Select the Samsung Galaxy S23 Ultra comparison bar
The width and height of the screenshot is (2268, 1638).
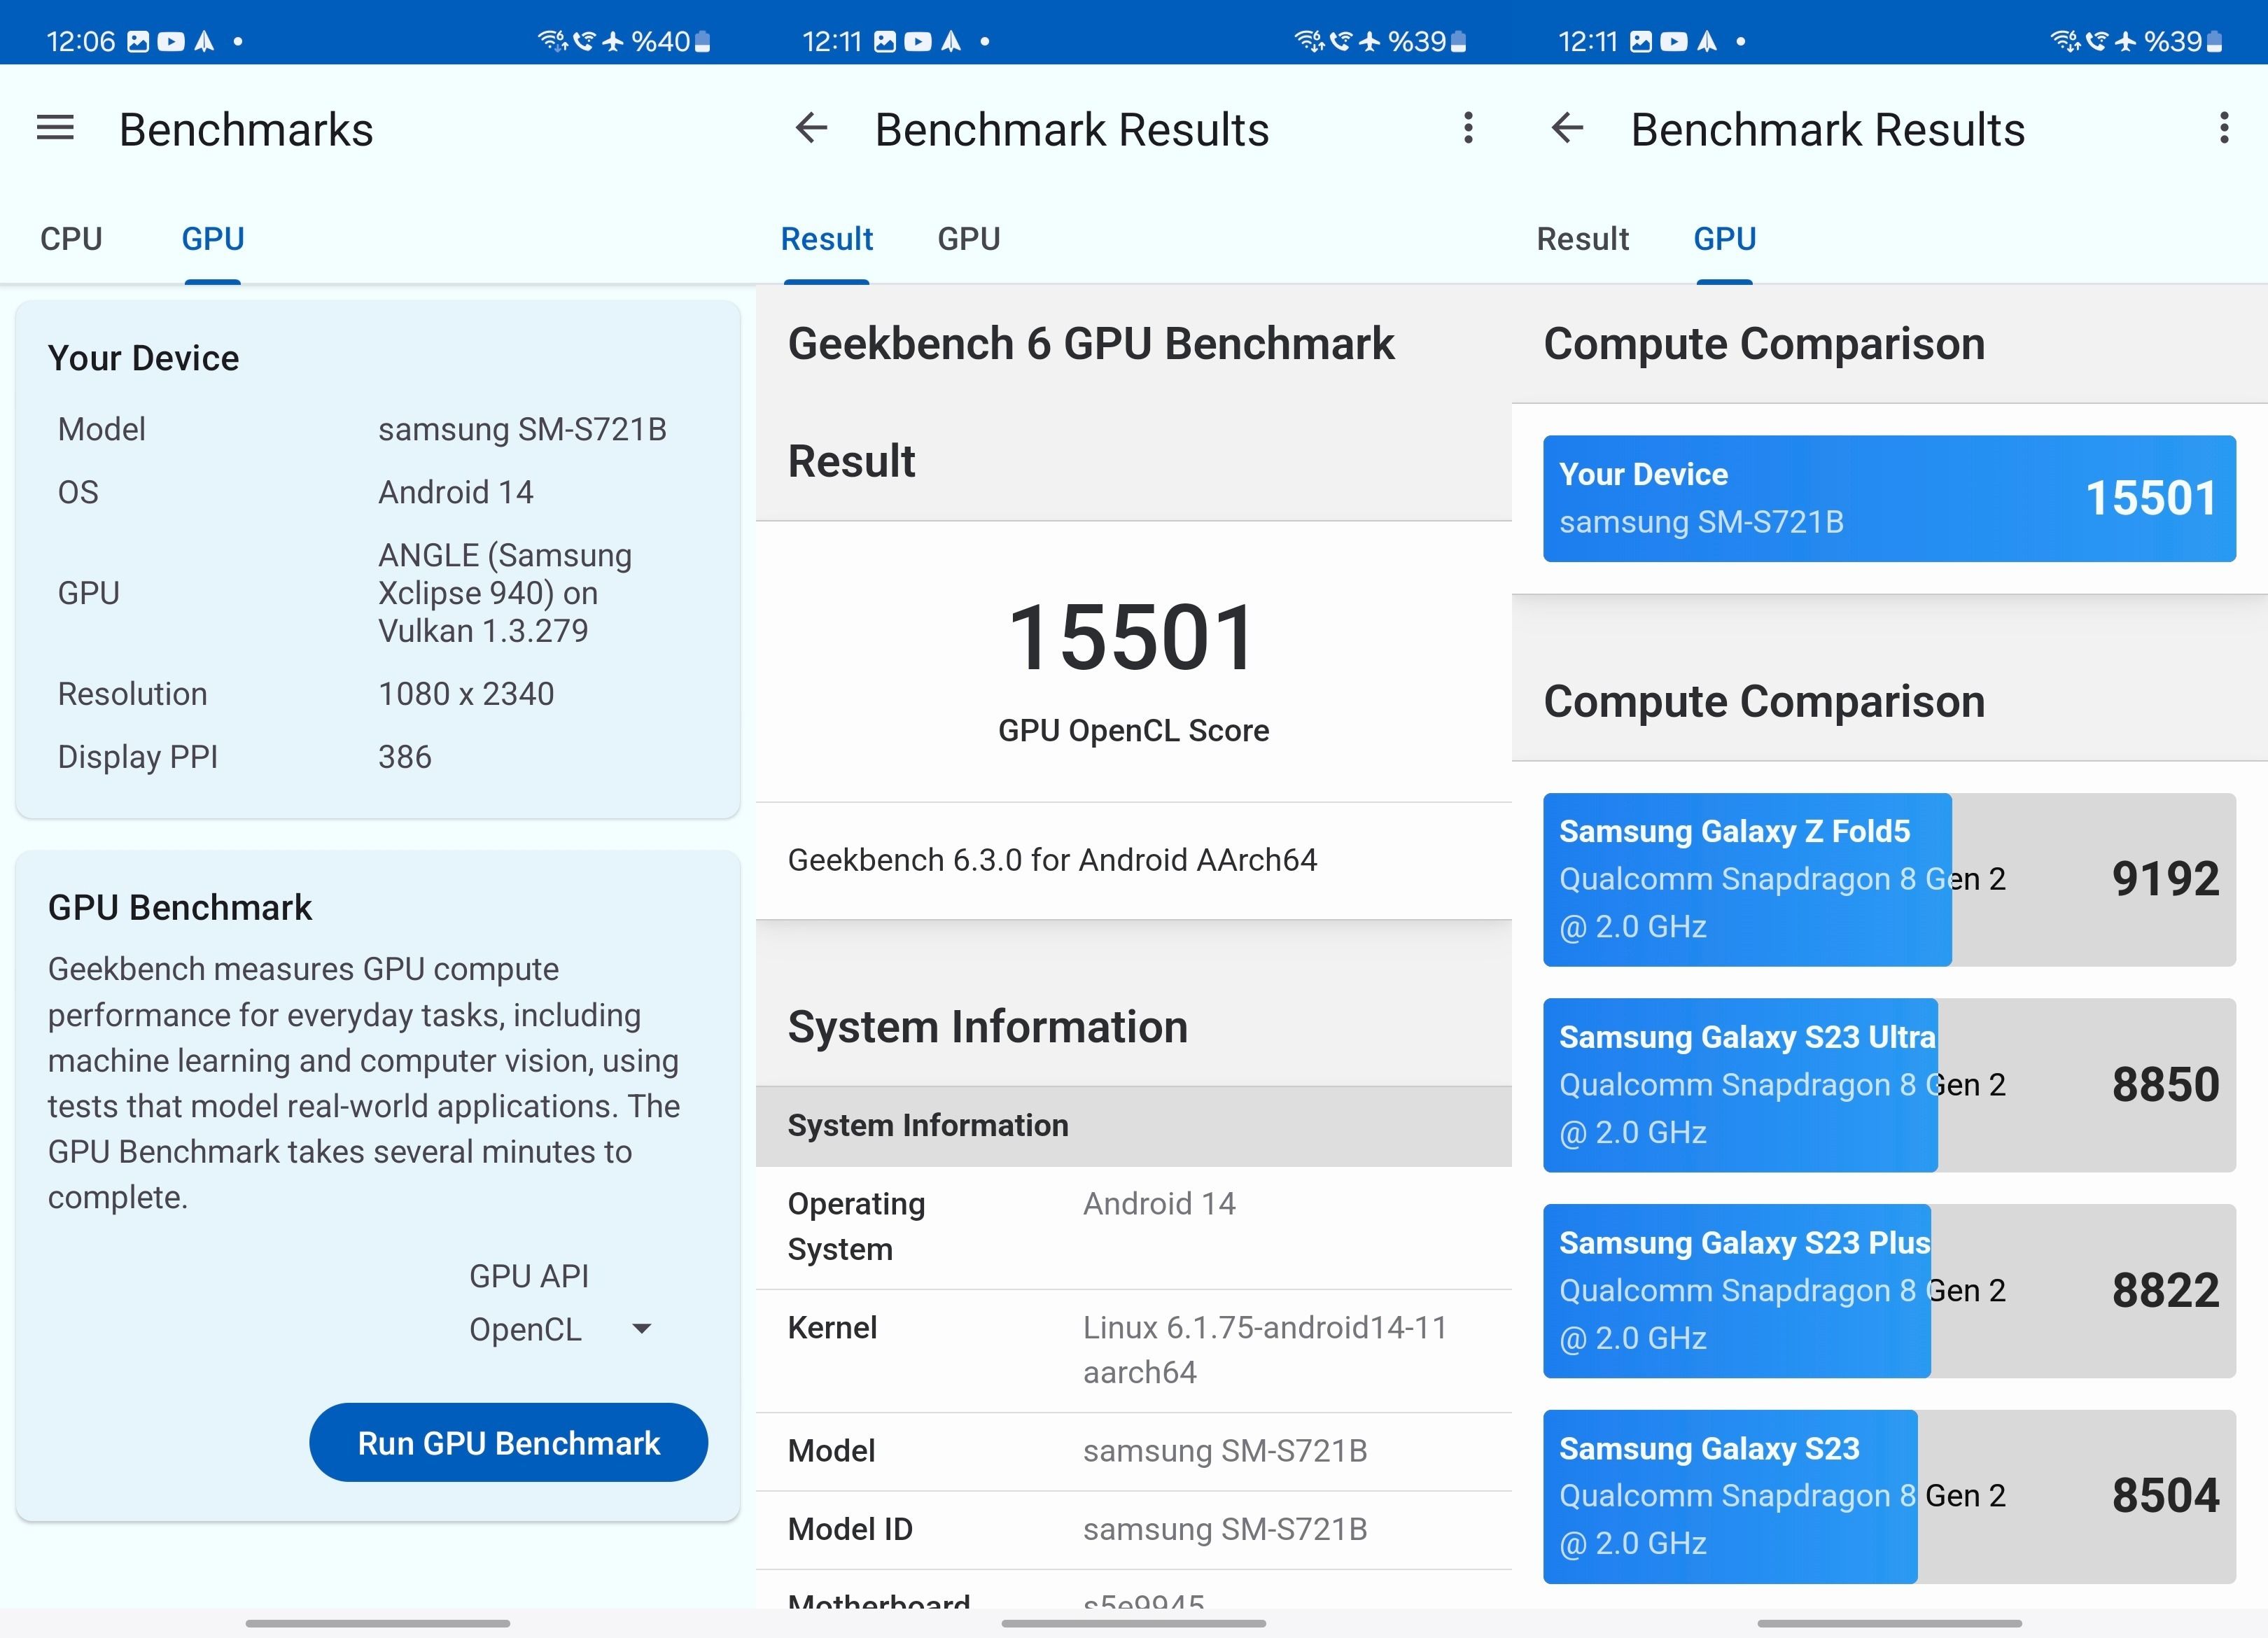pos(1889,1085)
